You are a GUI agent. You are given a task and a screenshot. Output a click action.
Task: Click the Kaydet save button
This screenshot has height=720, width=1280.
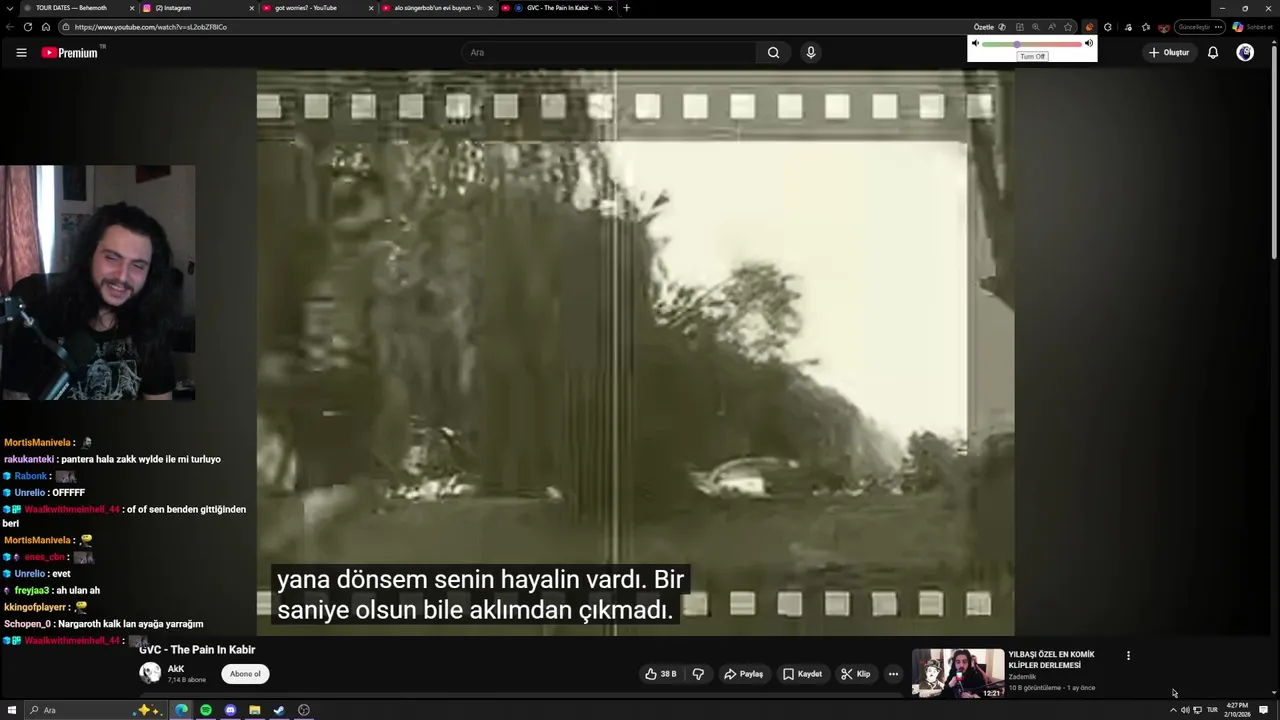pos(802,674)
